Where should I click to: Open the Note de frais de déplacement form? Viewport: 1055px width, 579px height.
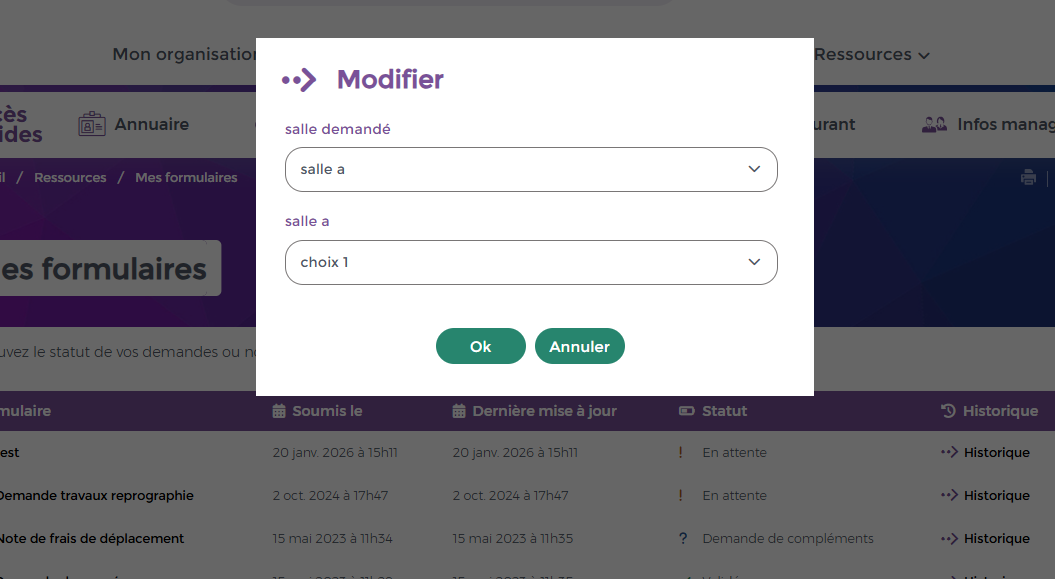point(92,539)
